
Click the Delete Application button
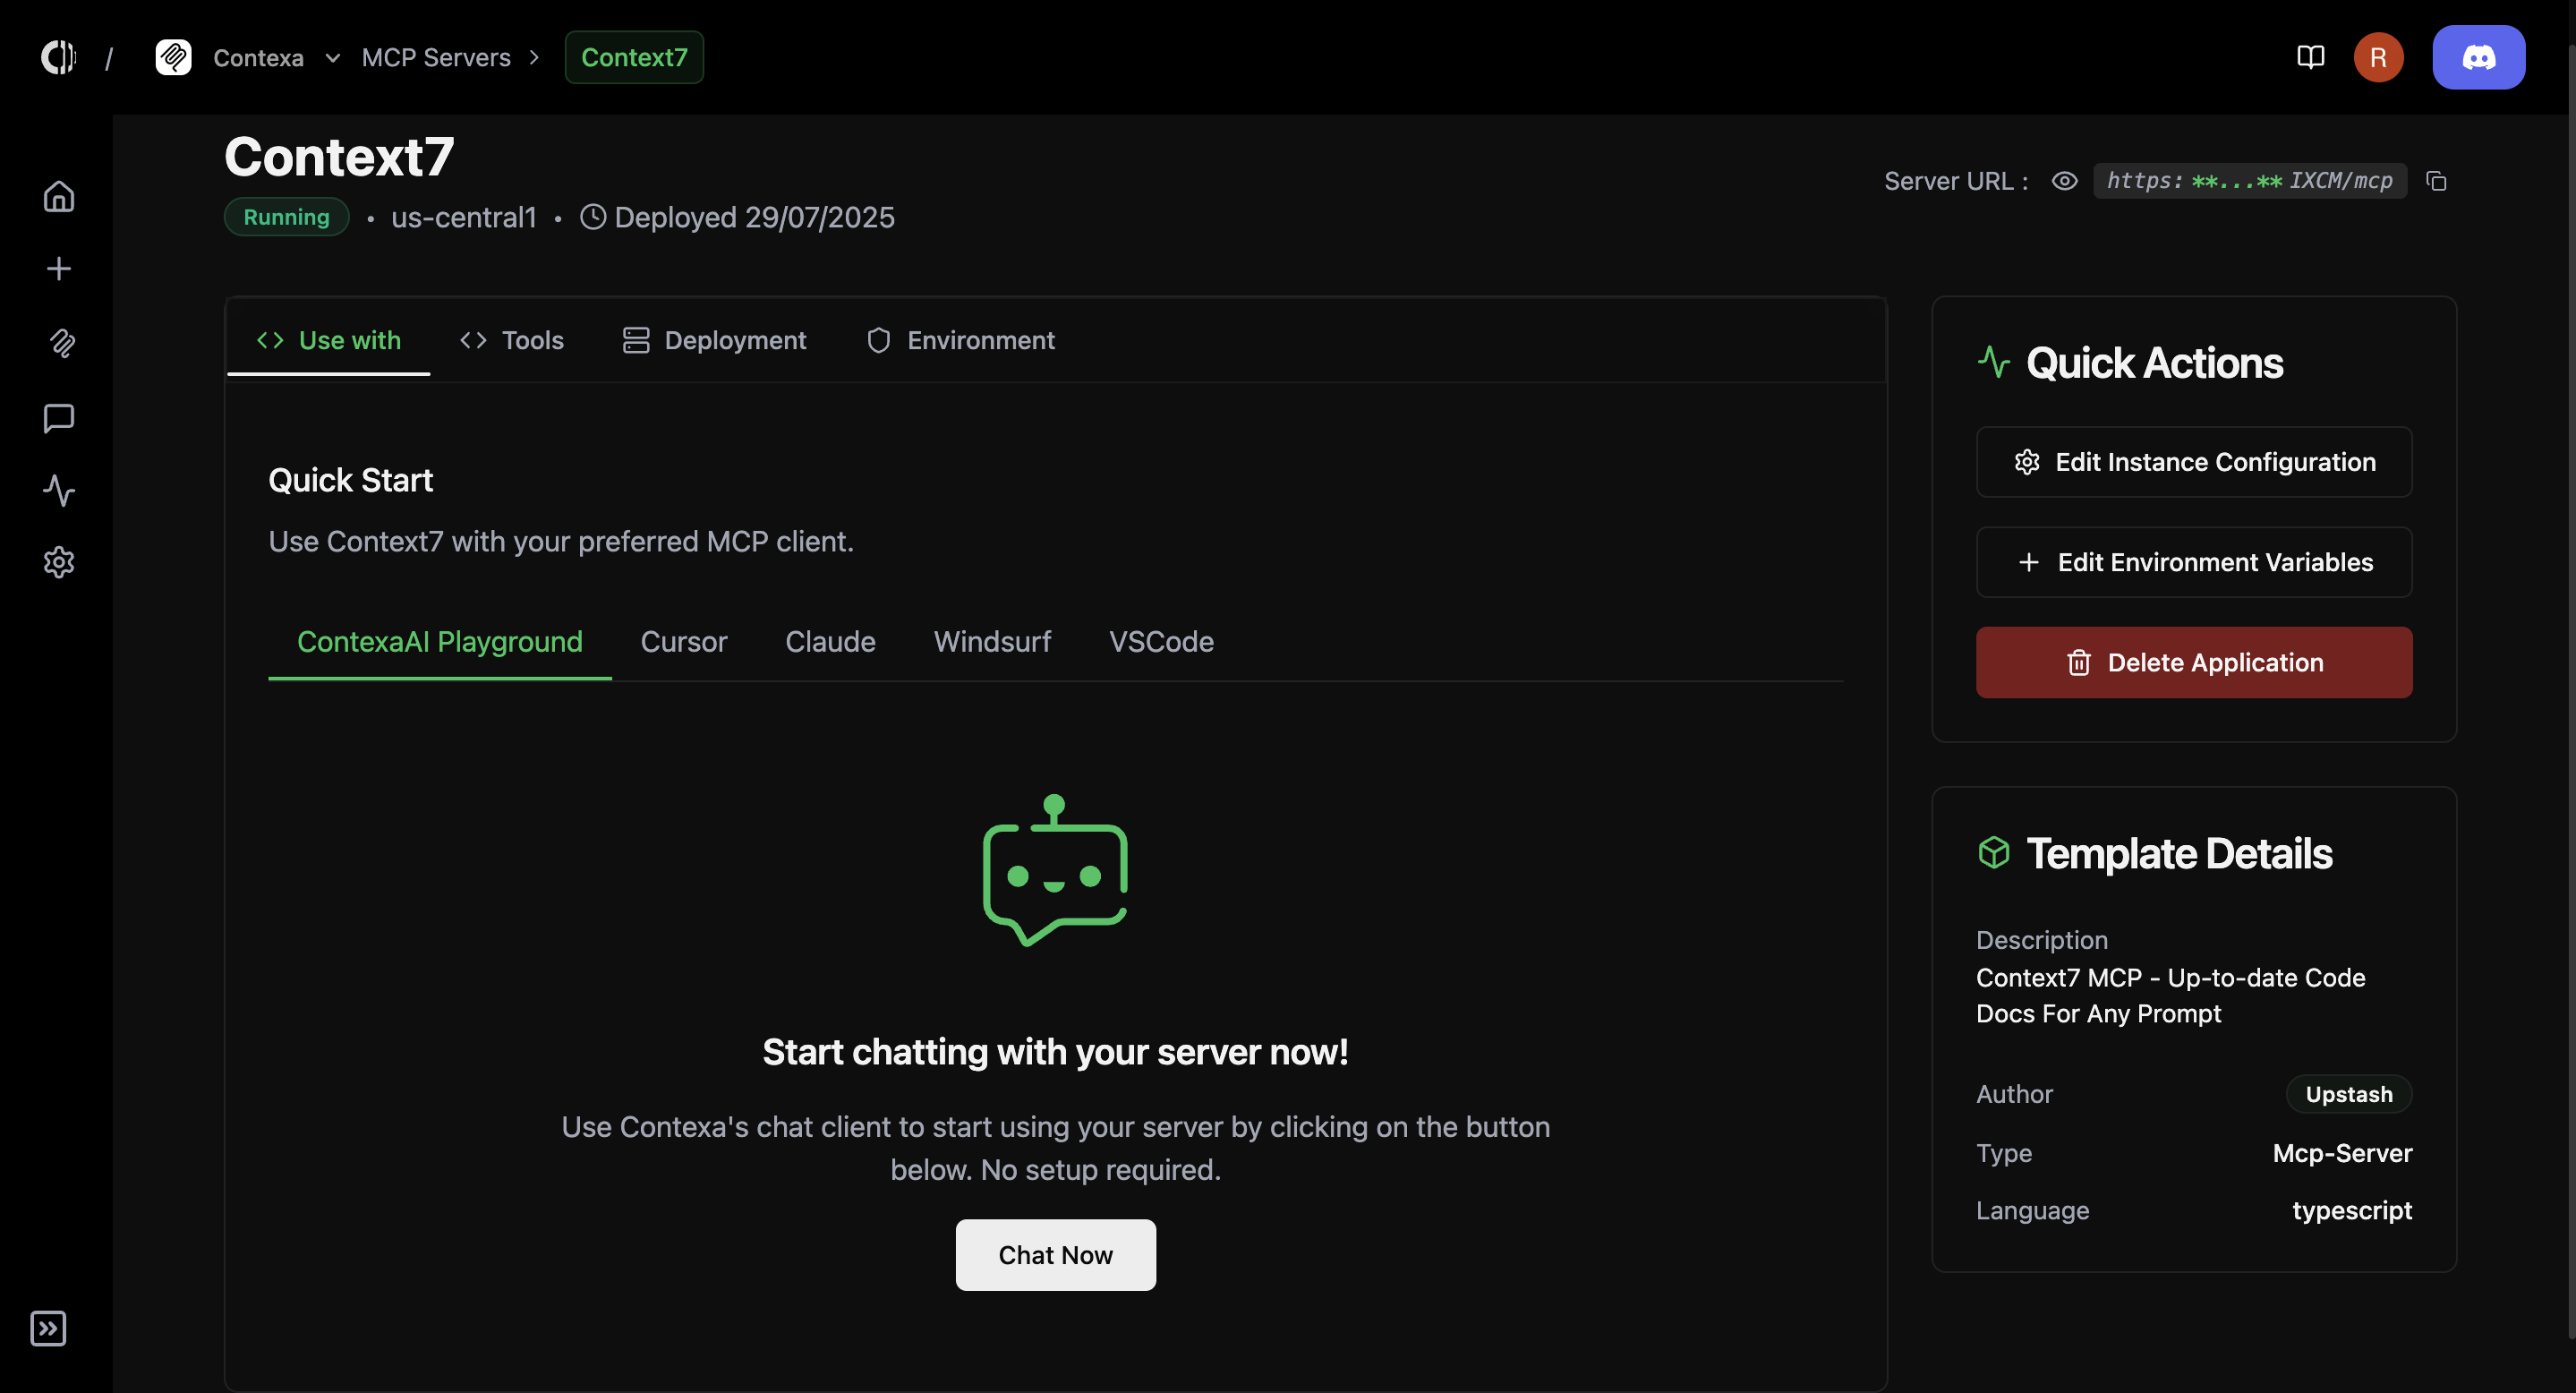pos(2194,662)
